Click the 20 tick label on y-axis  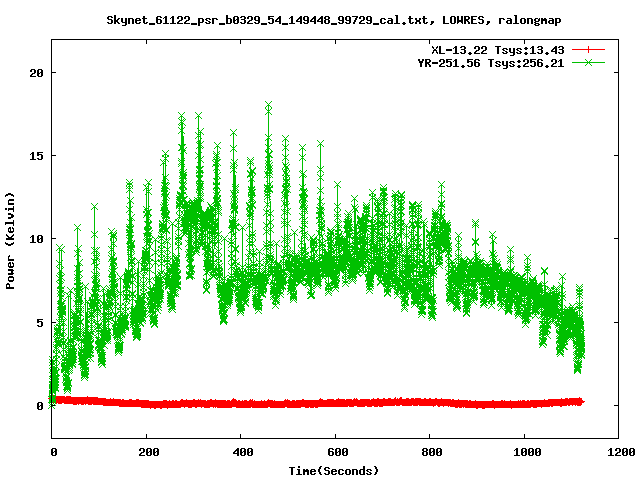tap(35, 73)
